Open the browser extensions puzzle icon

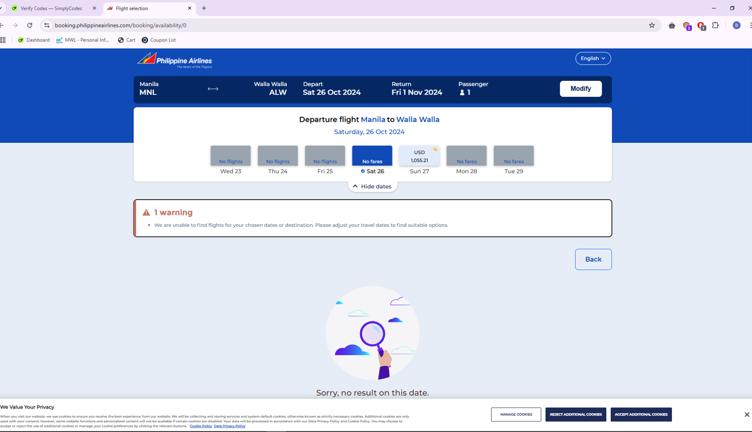coord(716,25)
